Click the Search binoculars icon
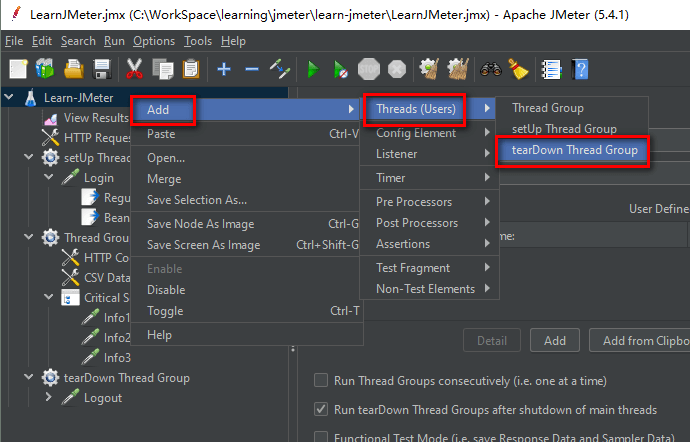 click(491, 69)
